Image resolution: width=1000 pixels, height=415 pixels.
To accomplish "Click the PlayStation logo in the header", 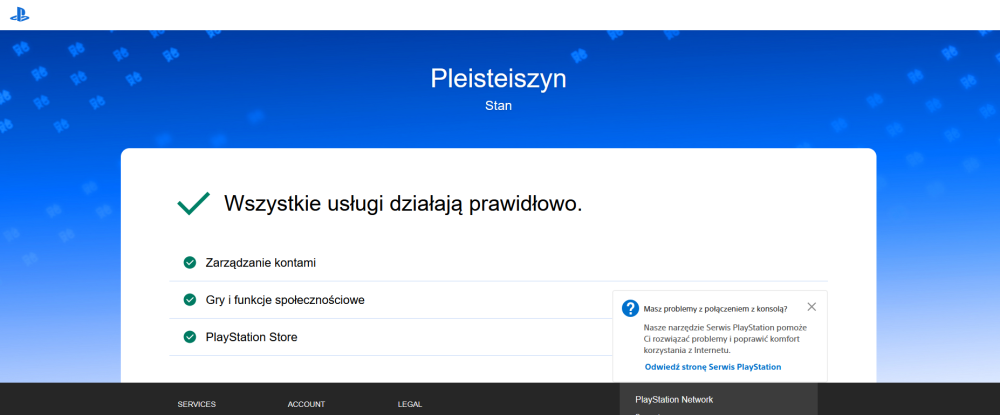I will click(17, 14).
